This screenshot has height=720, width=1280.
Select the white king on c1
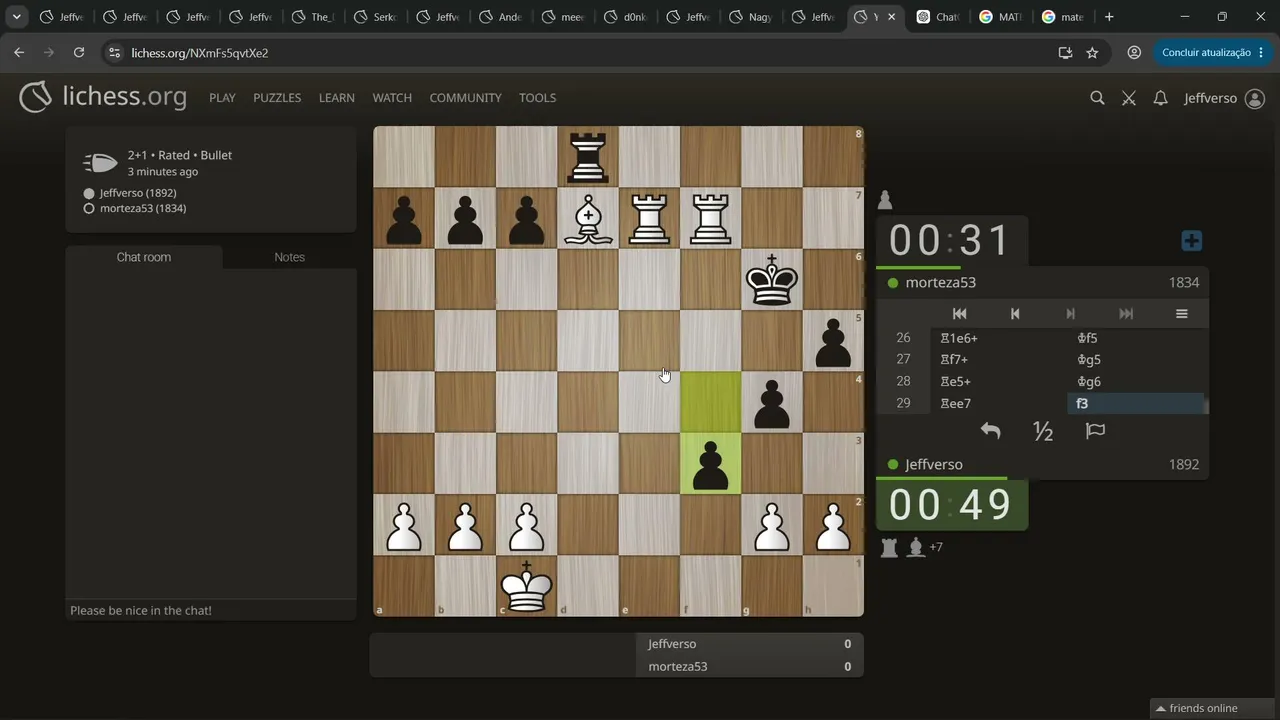click(x=527, y=586)
